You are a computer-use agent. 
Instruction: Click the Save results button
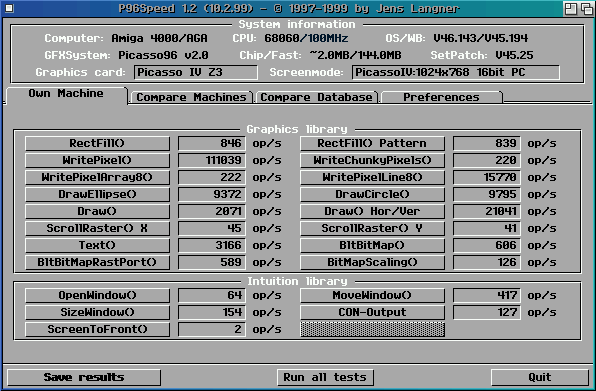pyautogui.click(x=84, y=377)
